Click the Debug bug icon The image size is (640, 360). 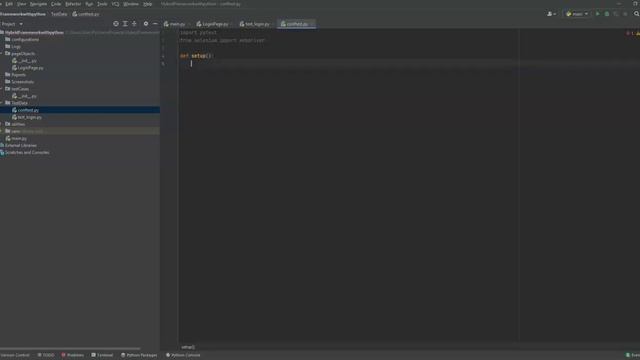tap(607, 14)
